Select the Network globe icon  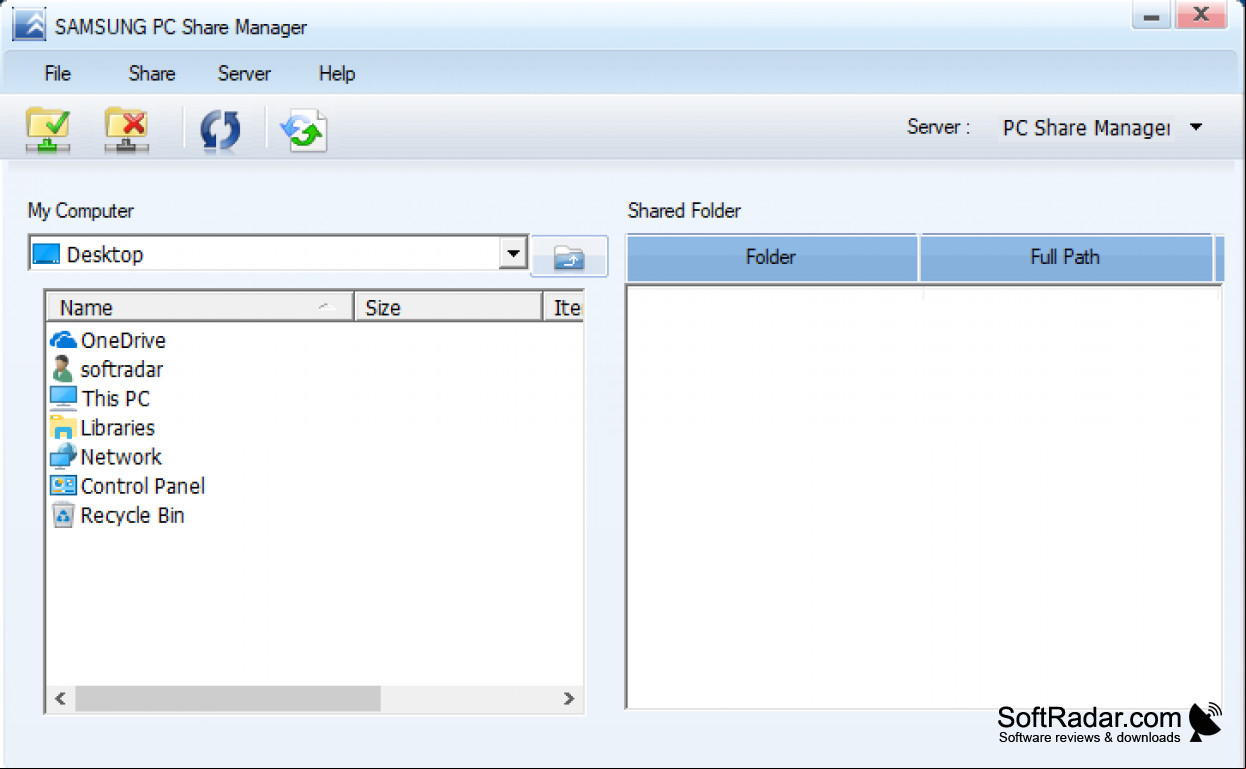pyautogui.click(x=63, y=456)
